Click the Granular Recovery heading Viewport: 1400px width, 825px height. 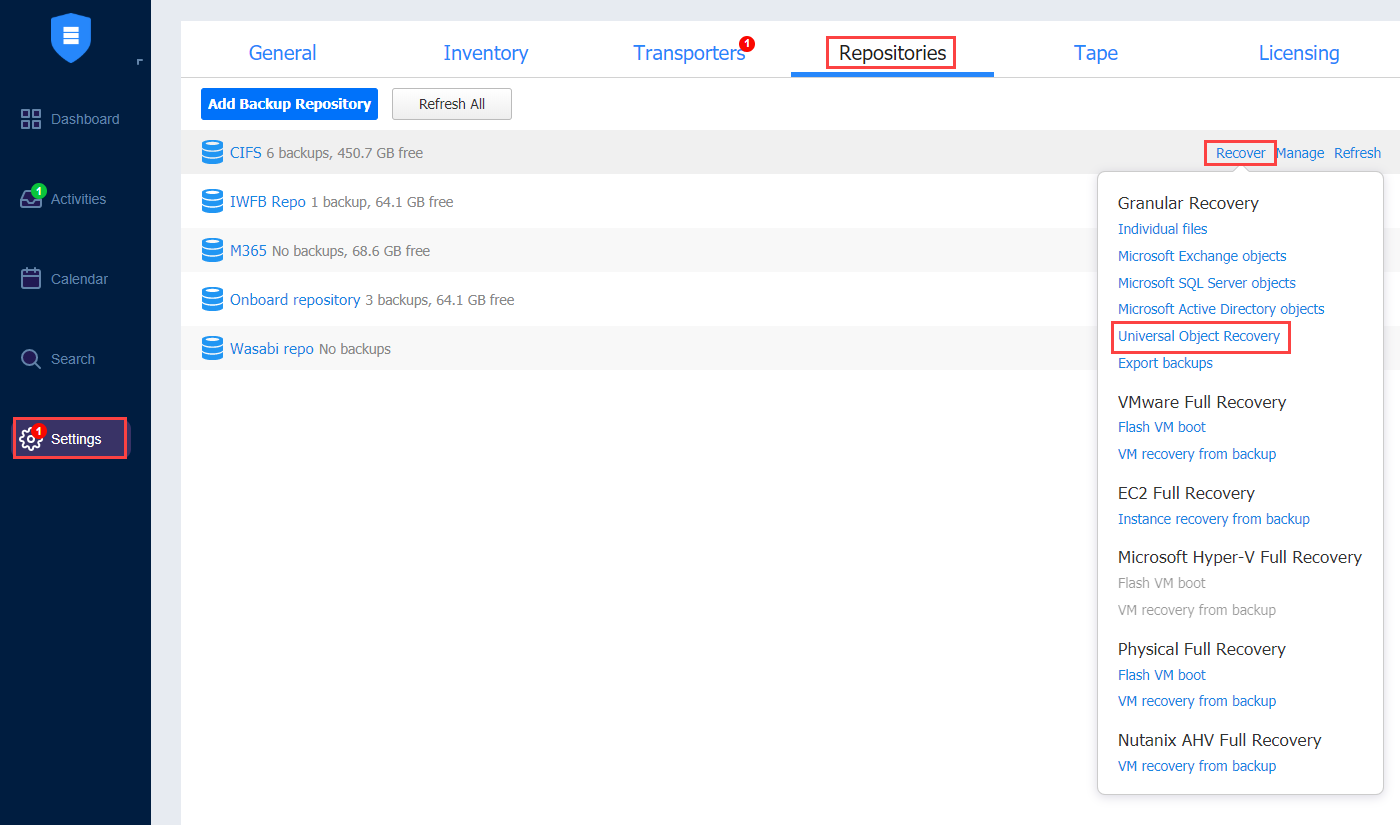pyautogui.click(x=1188, y=203)
